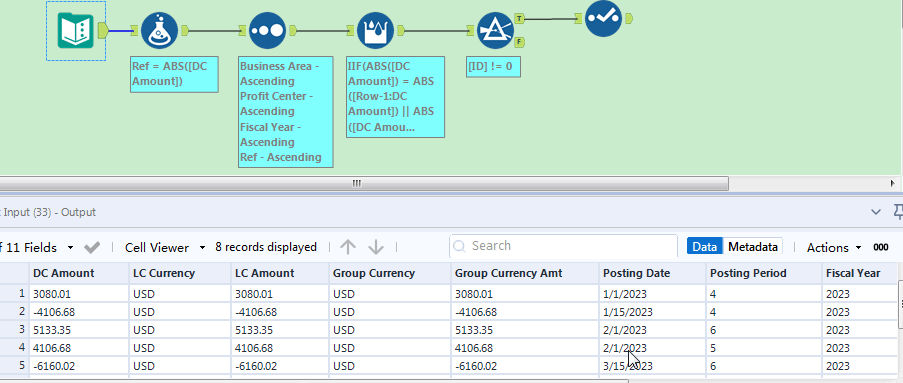
Task: Click the search magnifier icon
Action: 459,246
